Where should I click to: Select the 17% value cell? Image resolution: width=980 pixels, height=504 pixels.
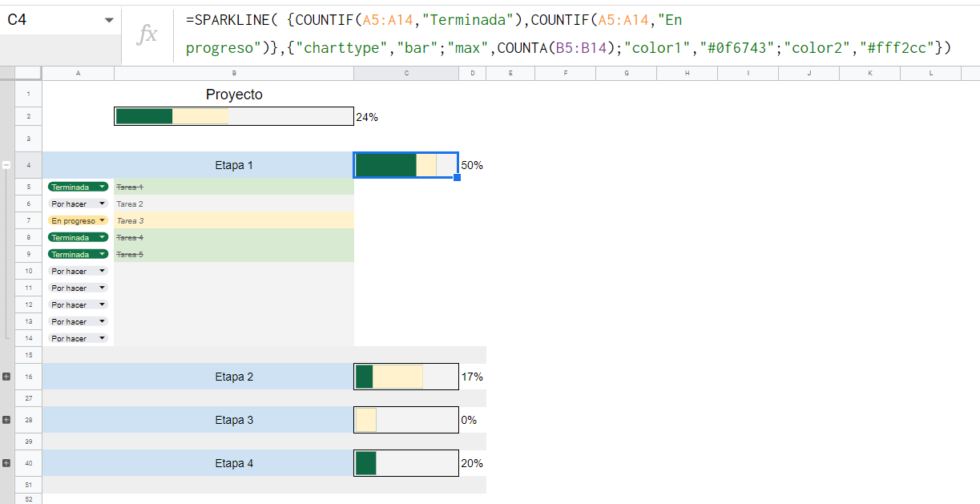click(472, 377)
